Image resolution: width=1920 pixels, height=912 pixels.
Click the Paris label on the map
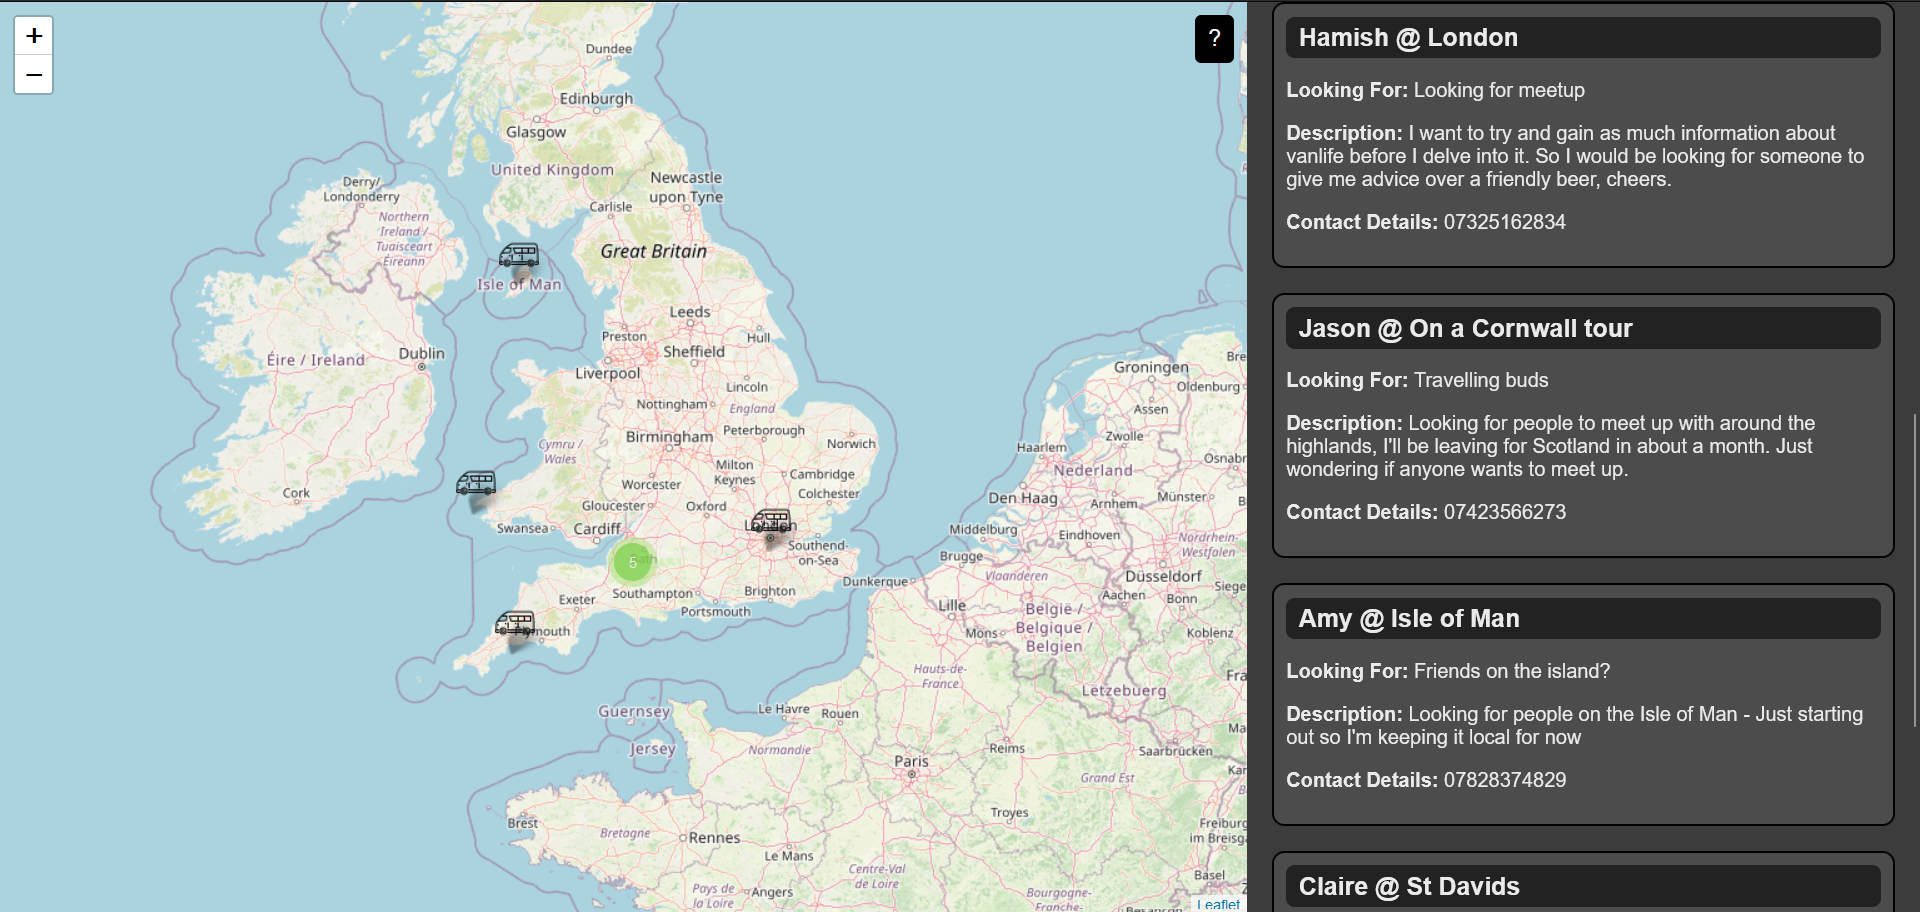[x=911, y=761]
